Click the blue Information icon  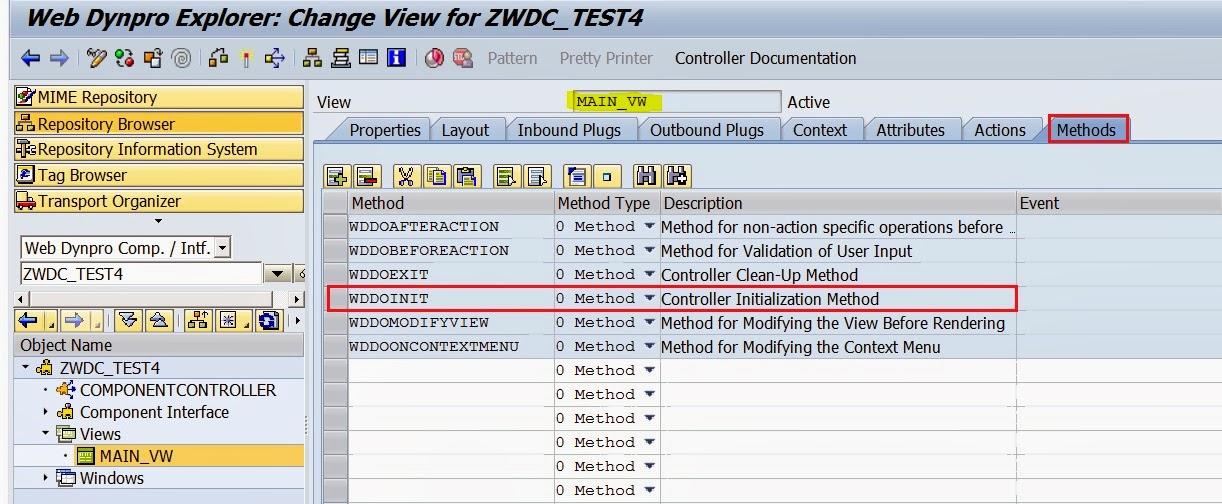(397, 58)
